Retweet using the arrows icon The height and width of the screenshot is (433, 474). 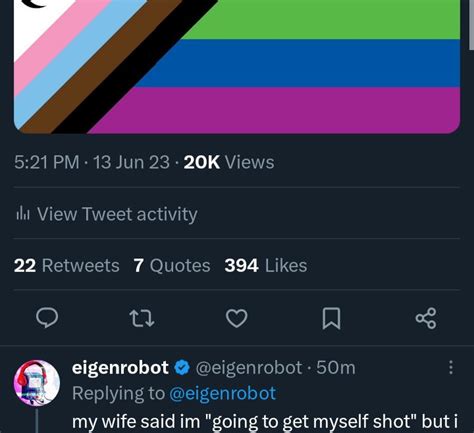click(x=142, y=318)
